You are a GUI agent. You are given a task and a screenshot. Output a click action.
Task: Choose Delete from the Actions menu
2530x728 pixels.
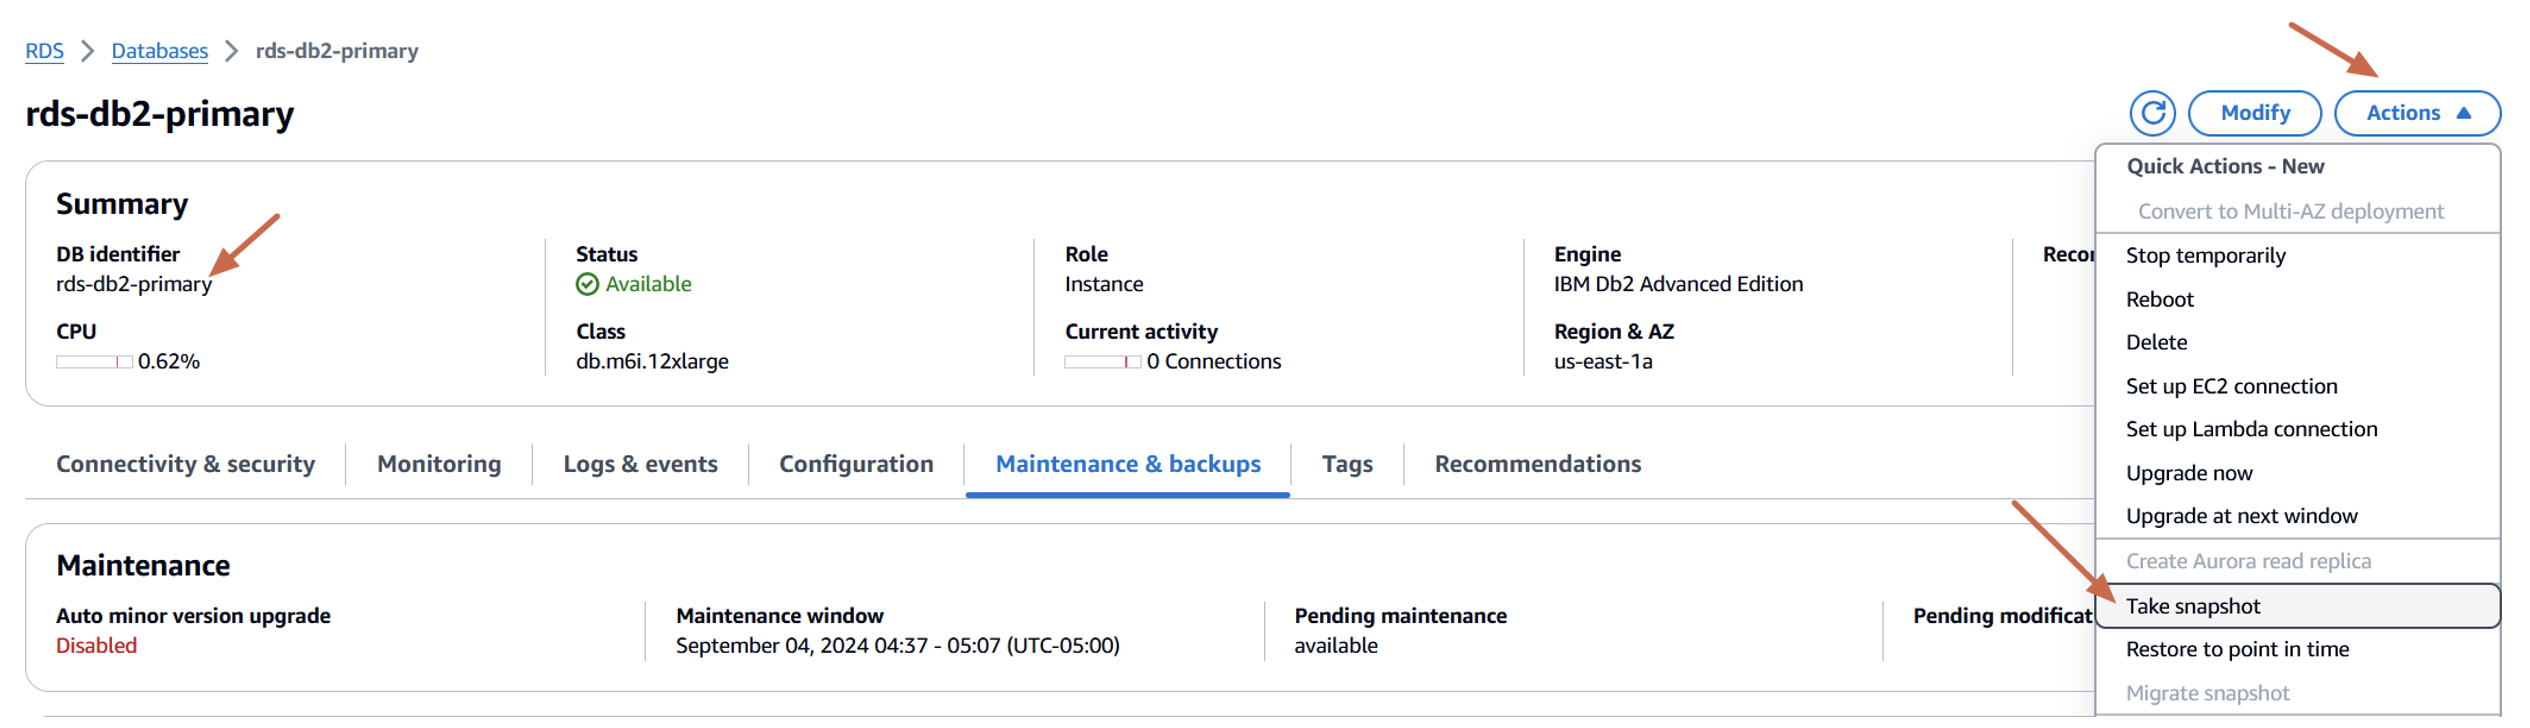tap(2156, 343)
